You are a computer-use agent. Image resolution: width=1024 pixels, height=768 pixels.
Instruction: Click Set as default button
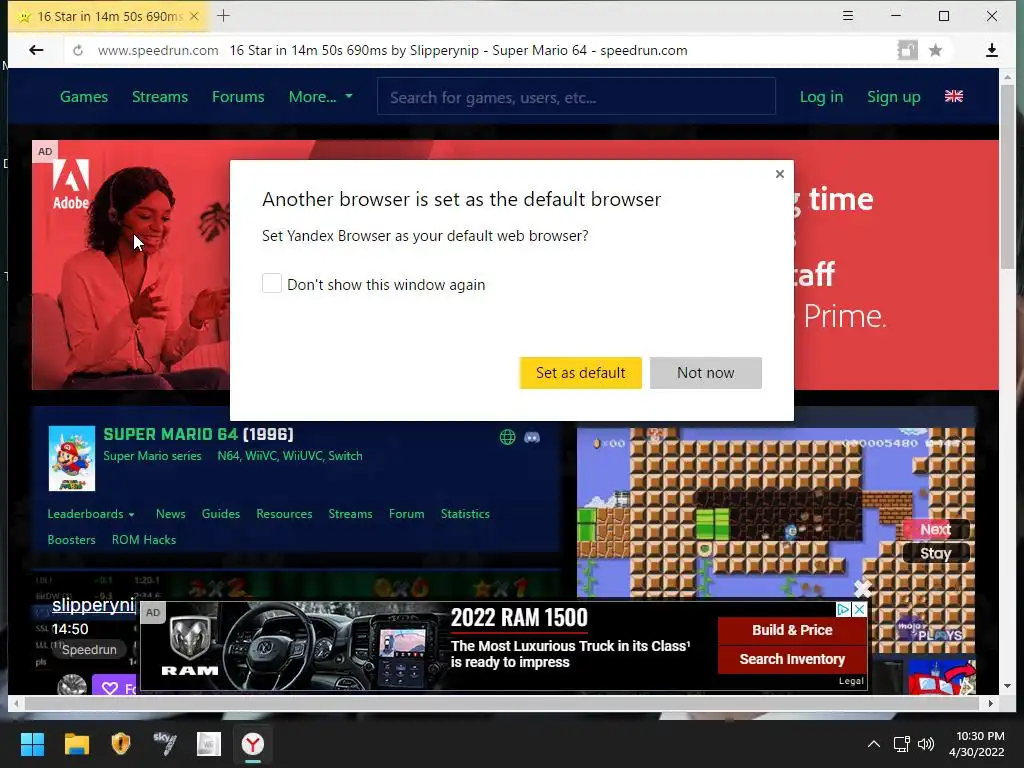point(581,373)
